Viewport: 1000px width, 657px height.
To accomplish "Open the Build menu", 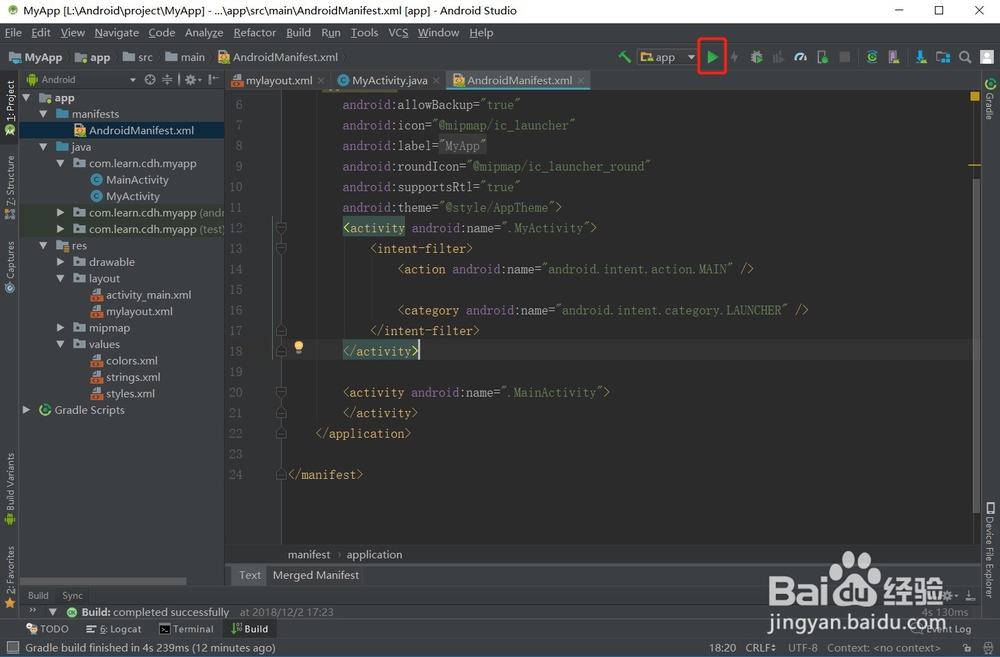I will pyautogui.click(x=298, y=33).
